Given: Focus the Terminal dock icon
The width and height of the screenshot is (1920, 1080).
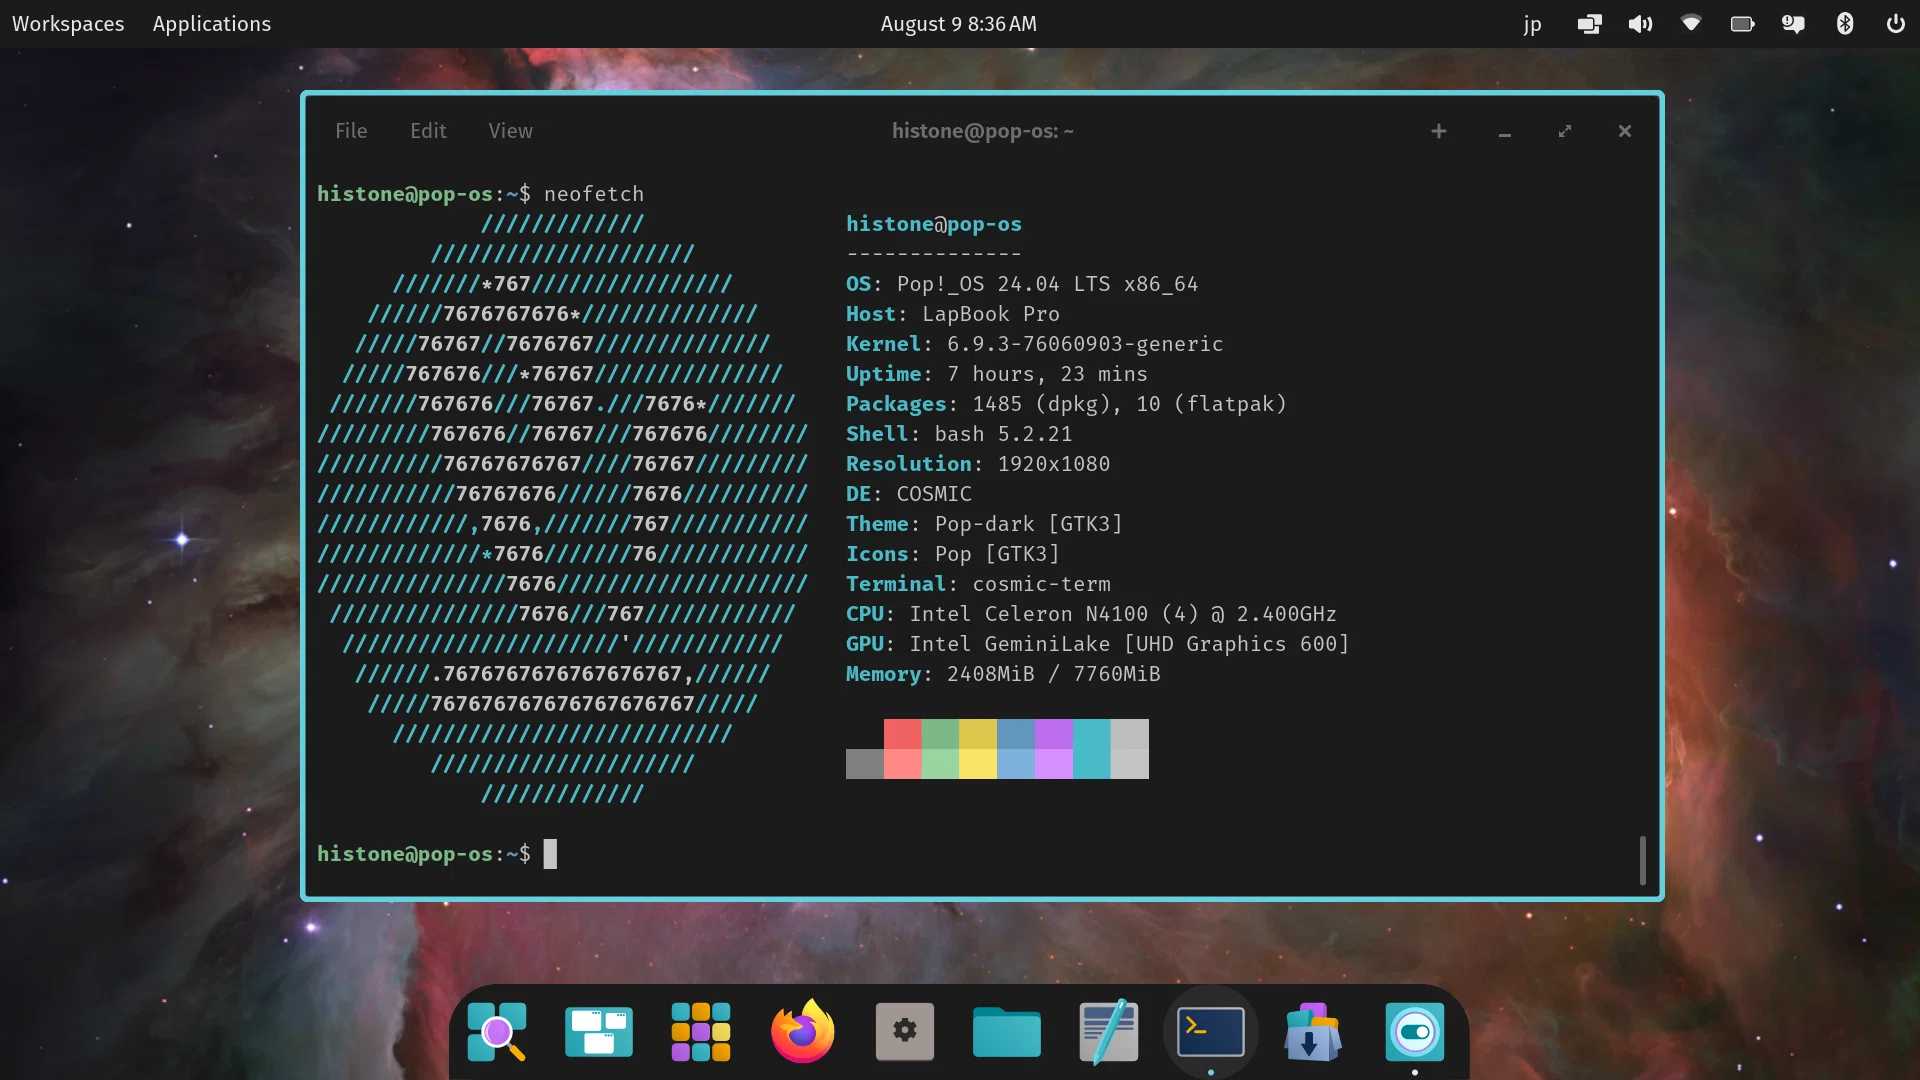Looking at the screenshot, I should tap(1211, 1032).
